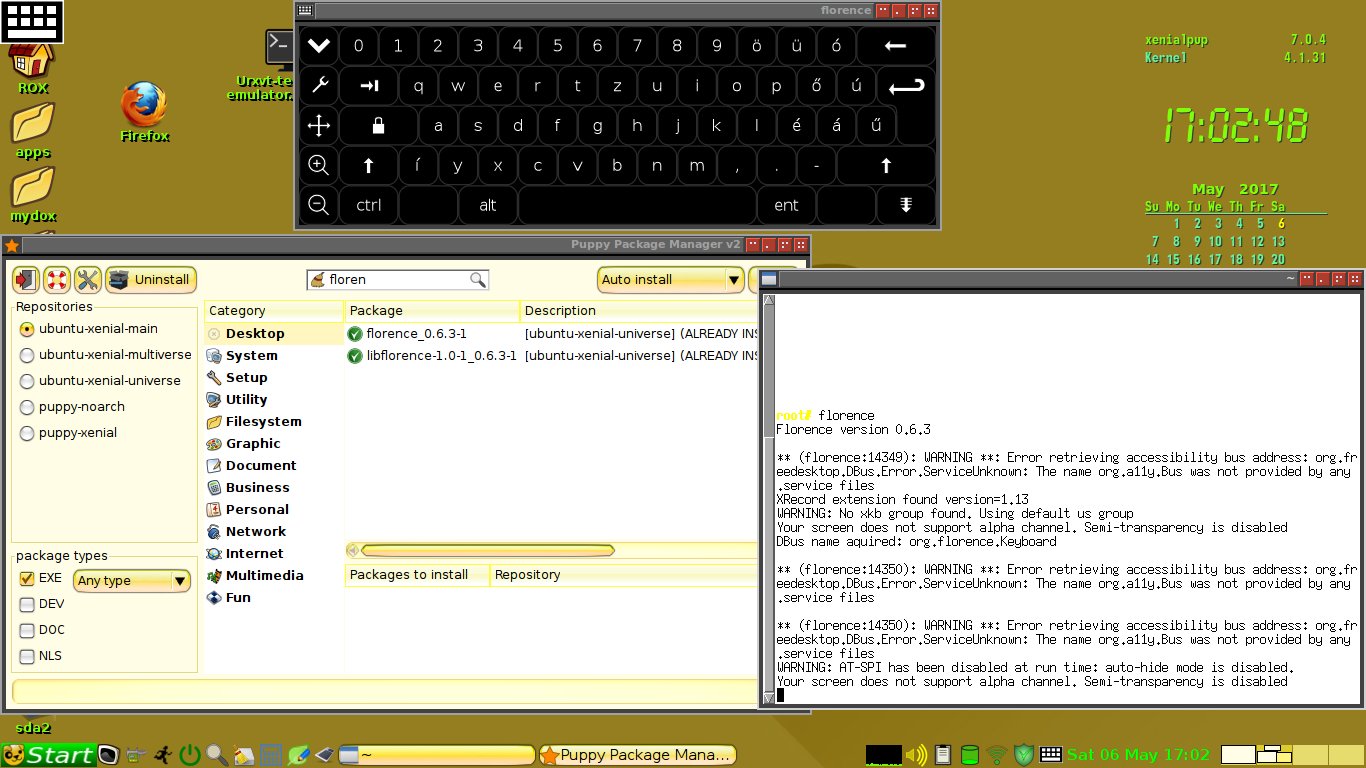
Task: Select the Fun category
Action: (x=274, y=598)
